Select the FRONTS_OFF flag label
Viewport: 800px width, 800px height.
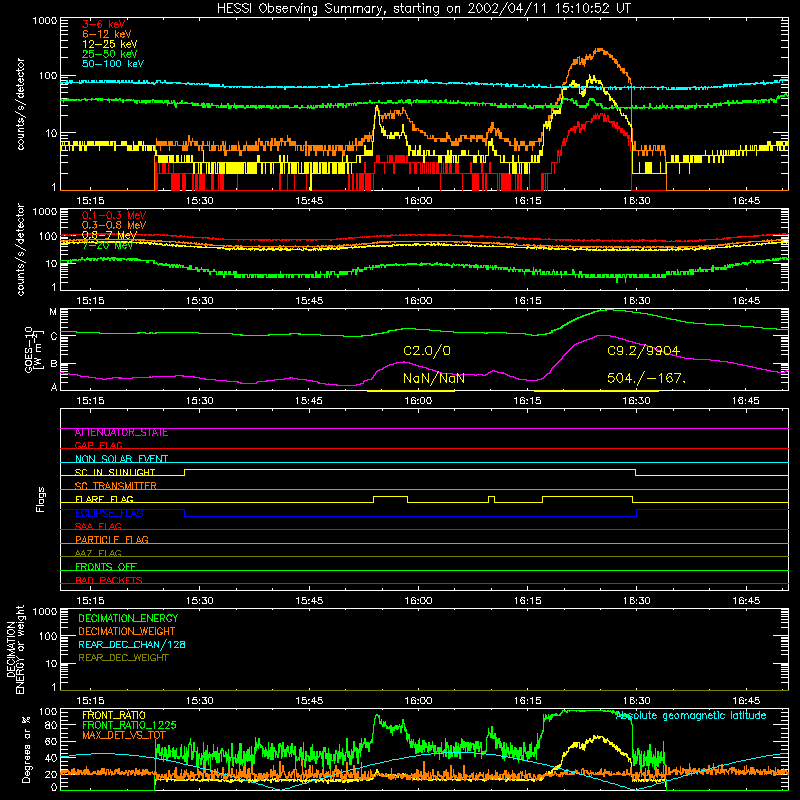point(106,567)
